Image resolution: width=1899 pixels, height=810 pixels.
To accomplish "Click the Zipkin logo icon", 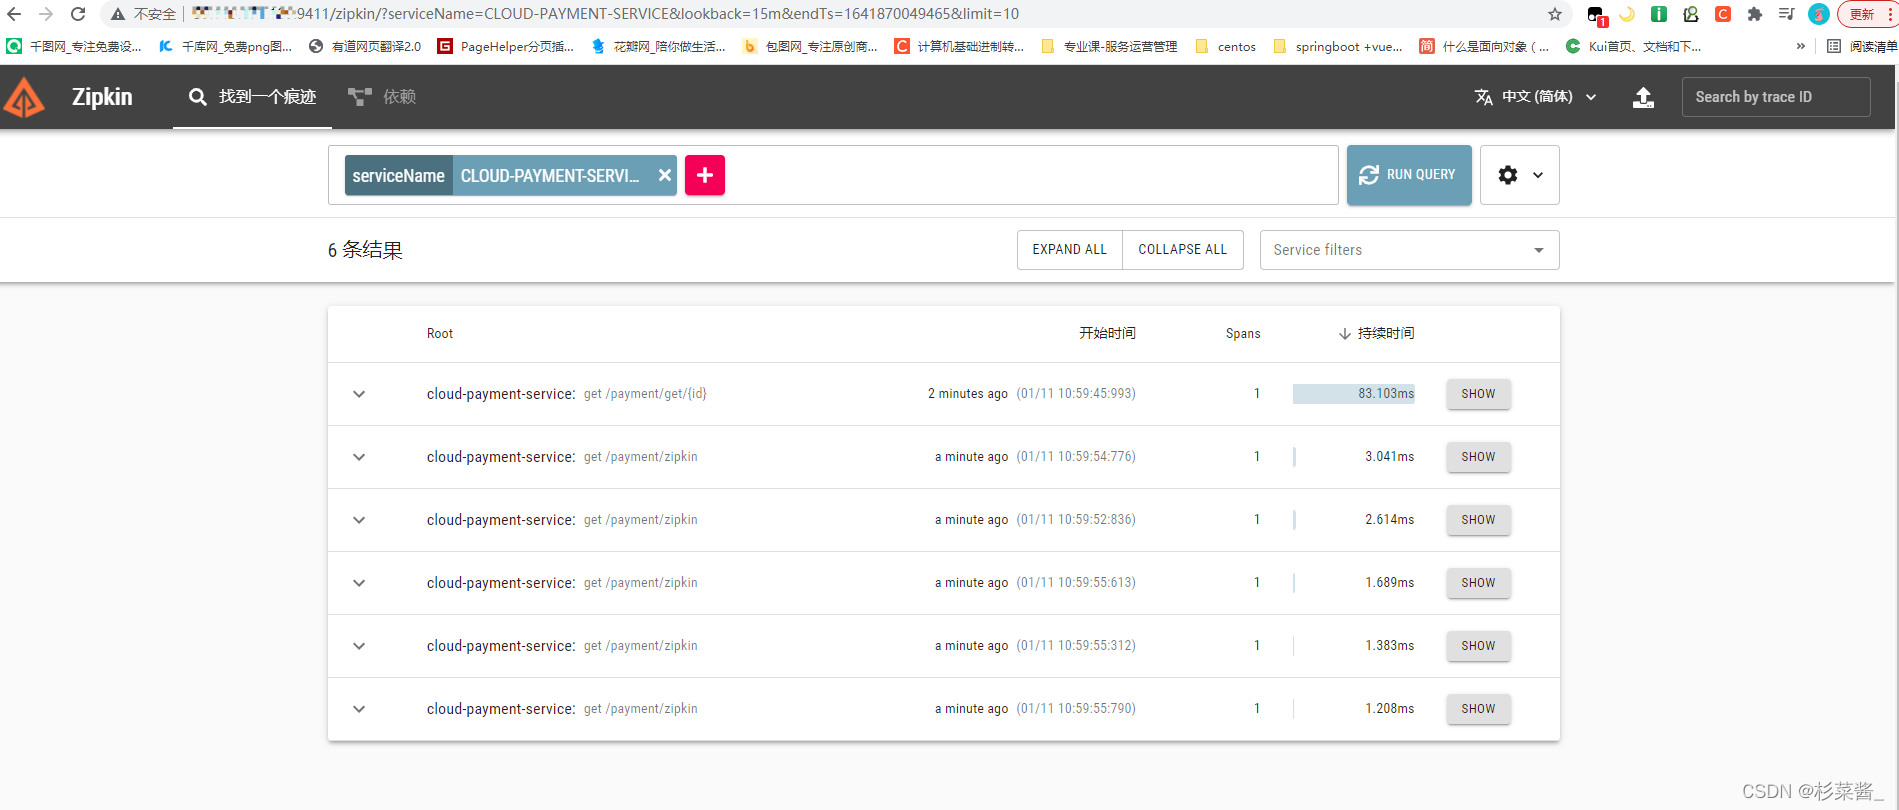I will click(x=25, y=97).
